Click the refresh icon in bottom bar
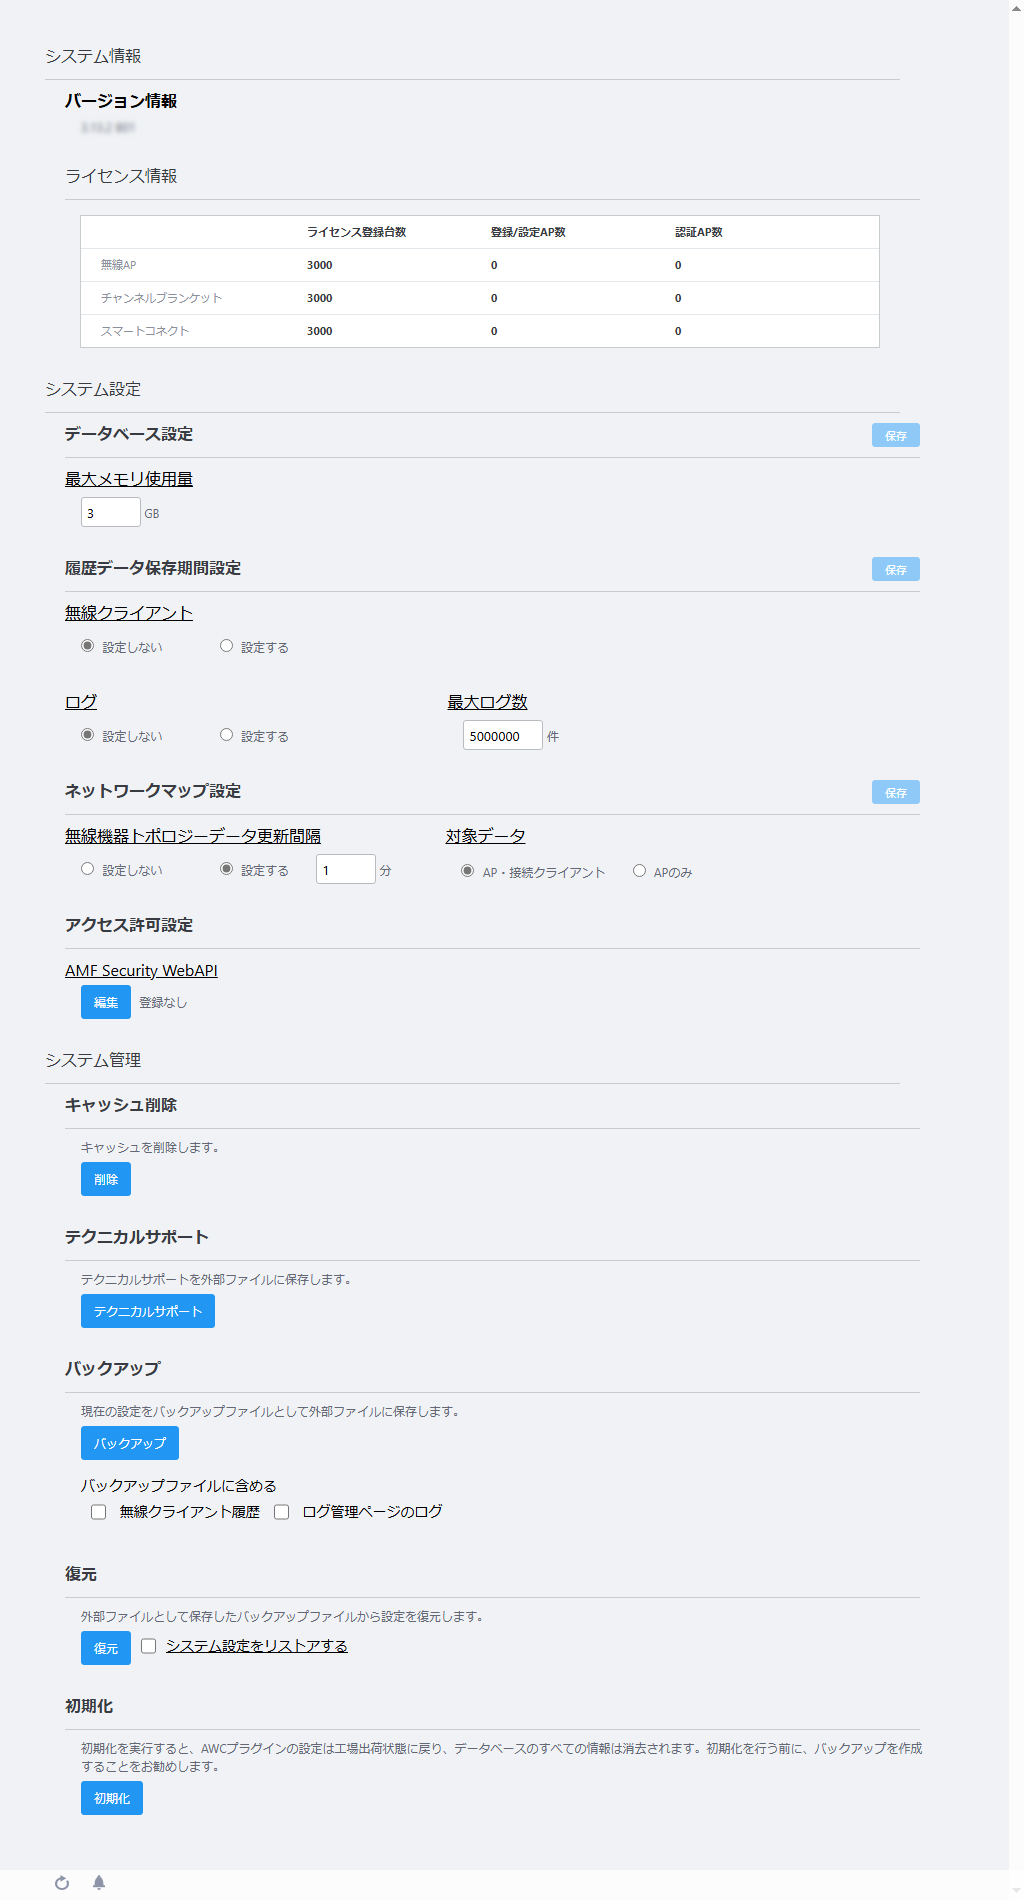 (x=62, y=1883)
